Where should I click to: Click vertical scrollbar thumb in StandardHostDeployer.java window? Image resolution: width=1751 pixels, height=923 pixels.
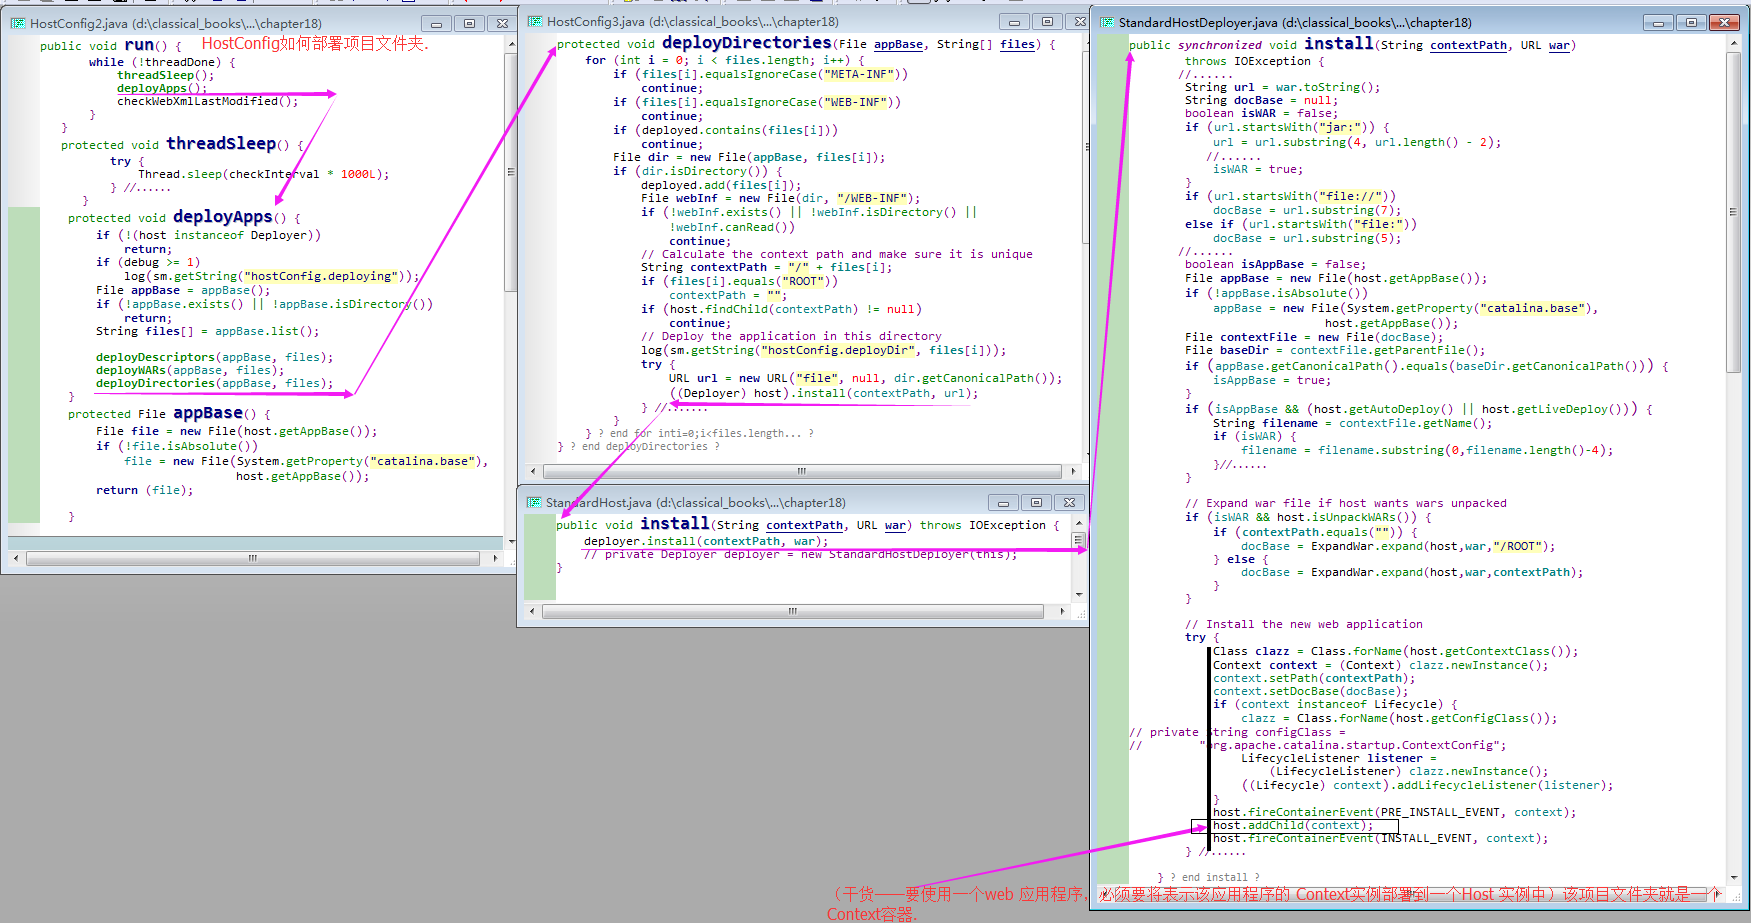1734,213
